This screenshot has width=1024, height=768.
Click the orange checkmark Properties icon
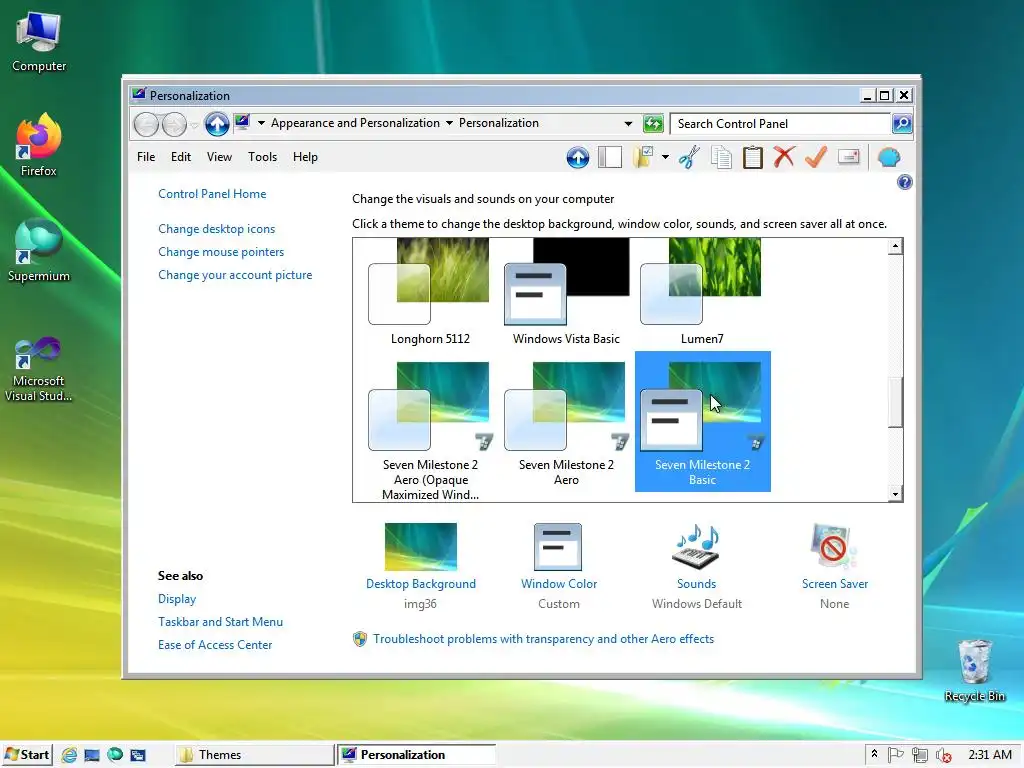pyautogui.click(x=816, y=157)
